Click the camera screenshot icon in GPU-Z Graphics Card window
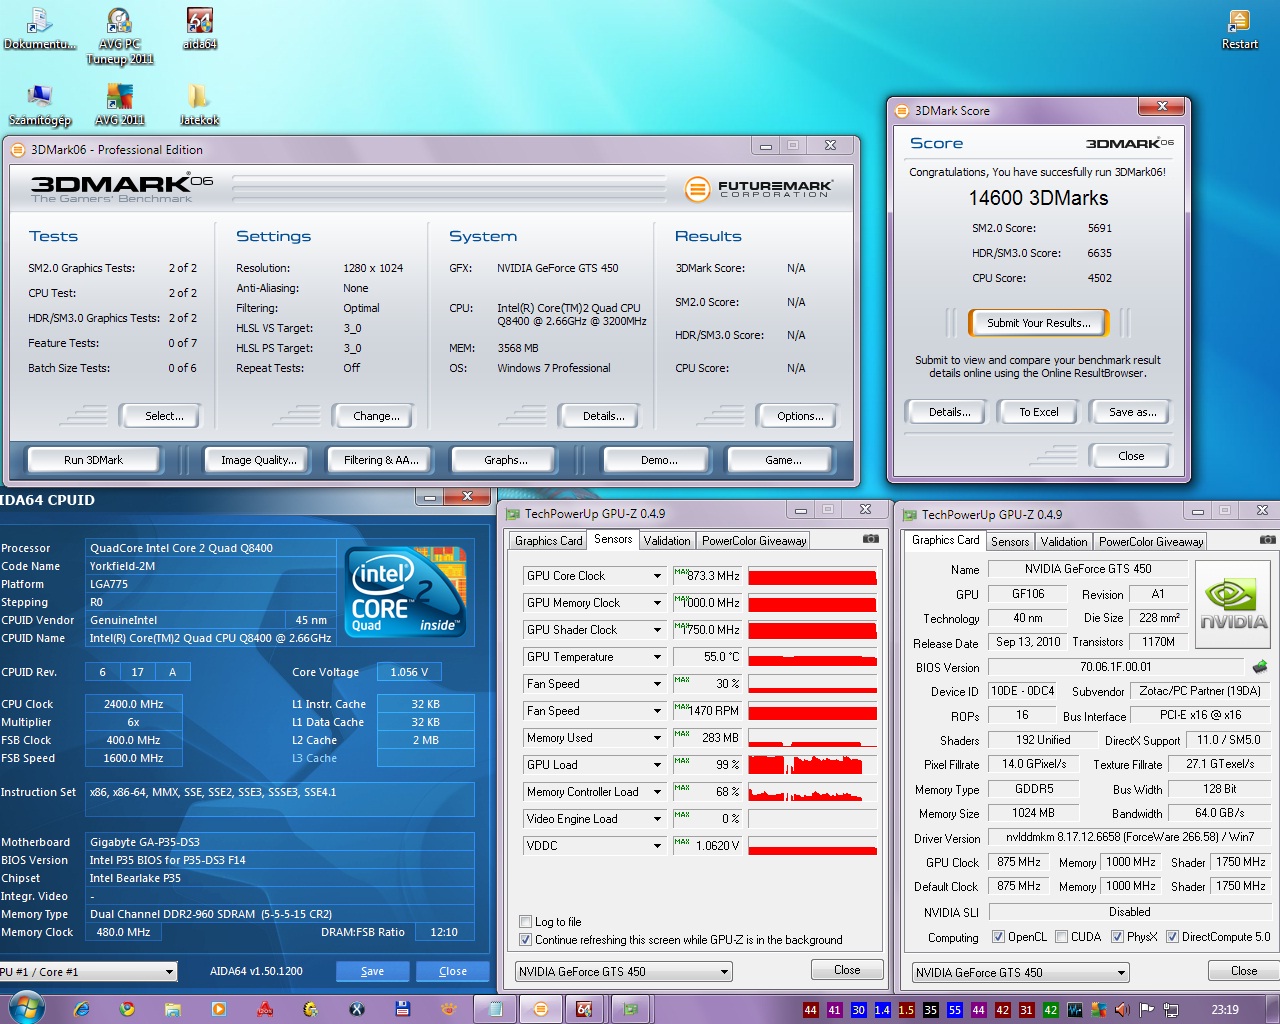Screen dimensions: 1280x1024 click(1268, 540)
